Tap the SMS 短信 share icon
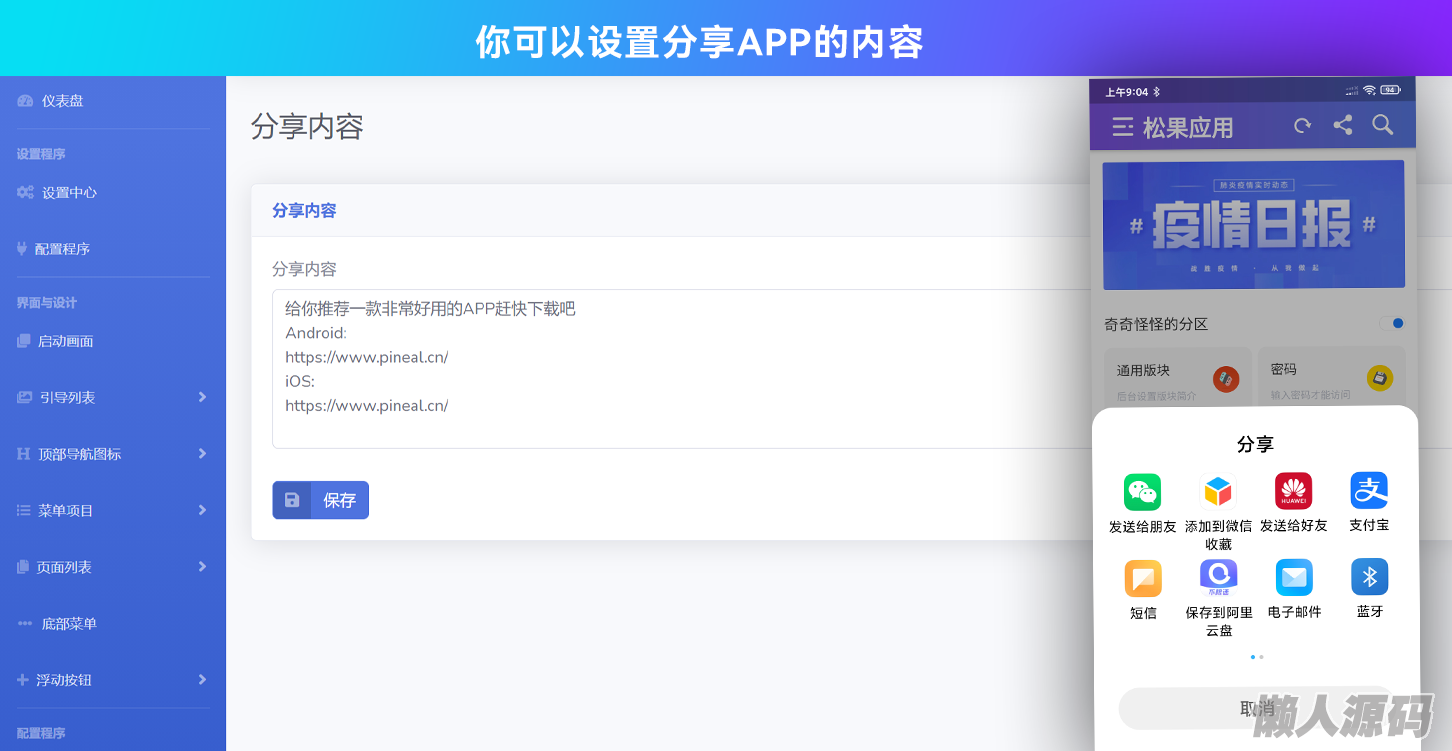Viewport: 1452px width, 751px height. click(1143, 578)
